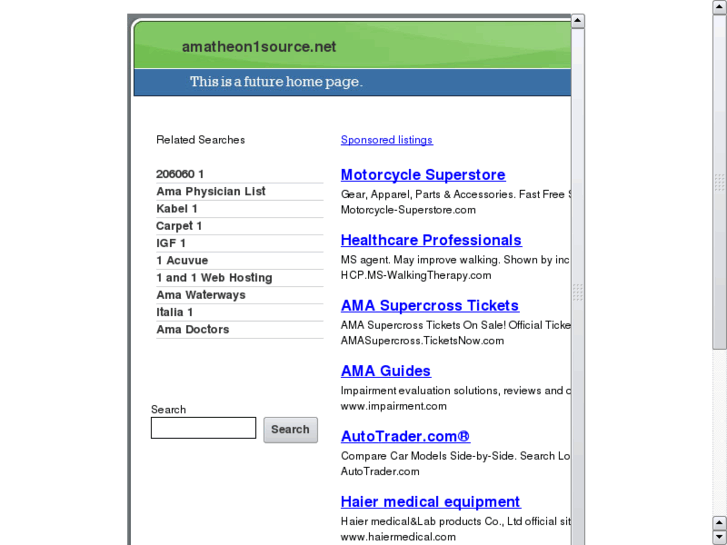Viewport: 727px width, 545px height.
Task: Open the AMA Supercross Tickets link
Action: pyautogui.click(x=430, y=306)
